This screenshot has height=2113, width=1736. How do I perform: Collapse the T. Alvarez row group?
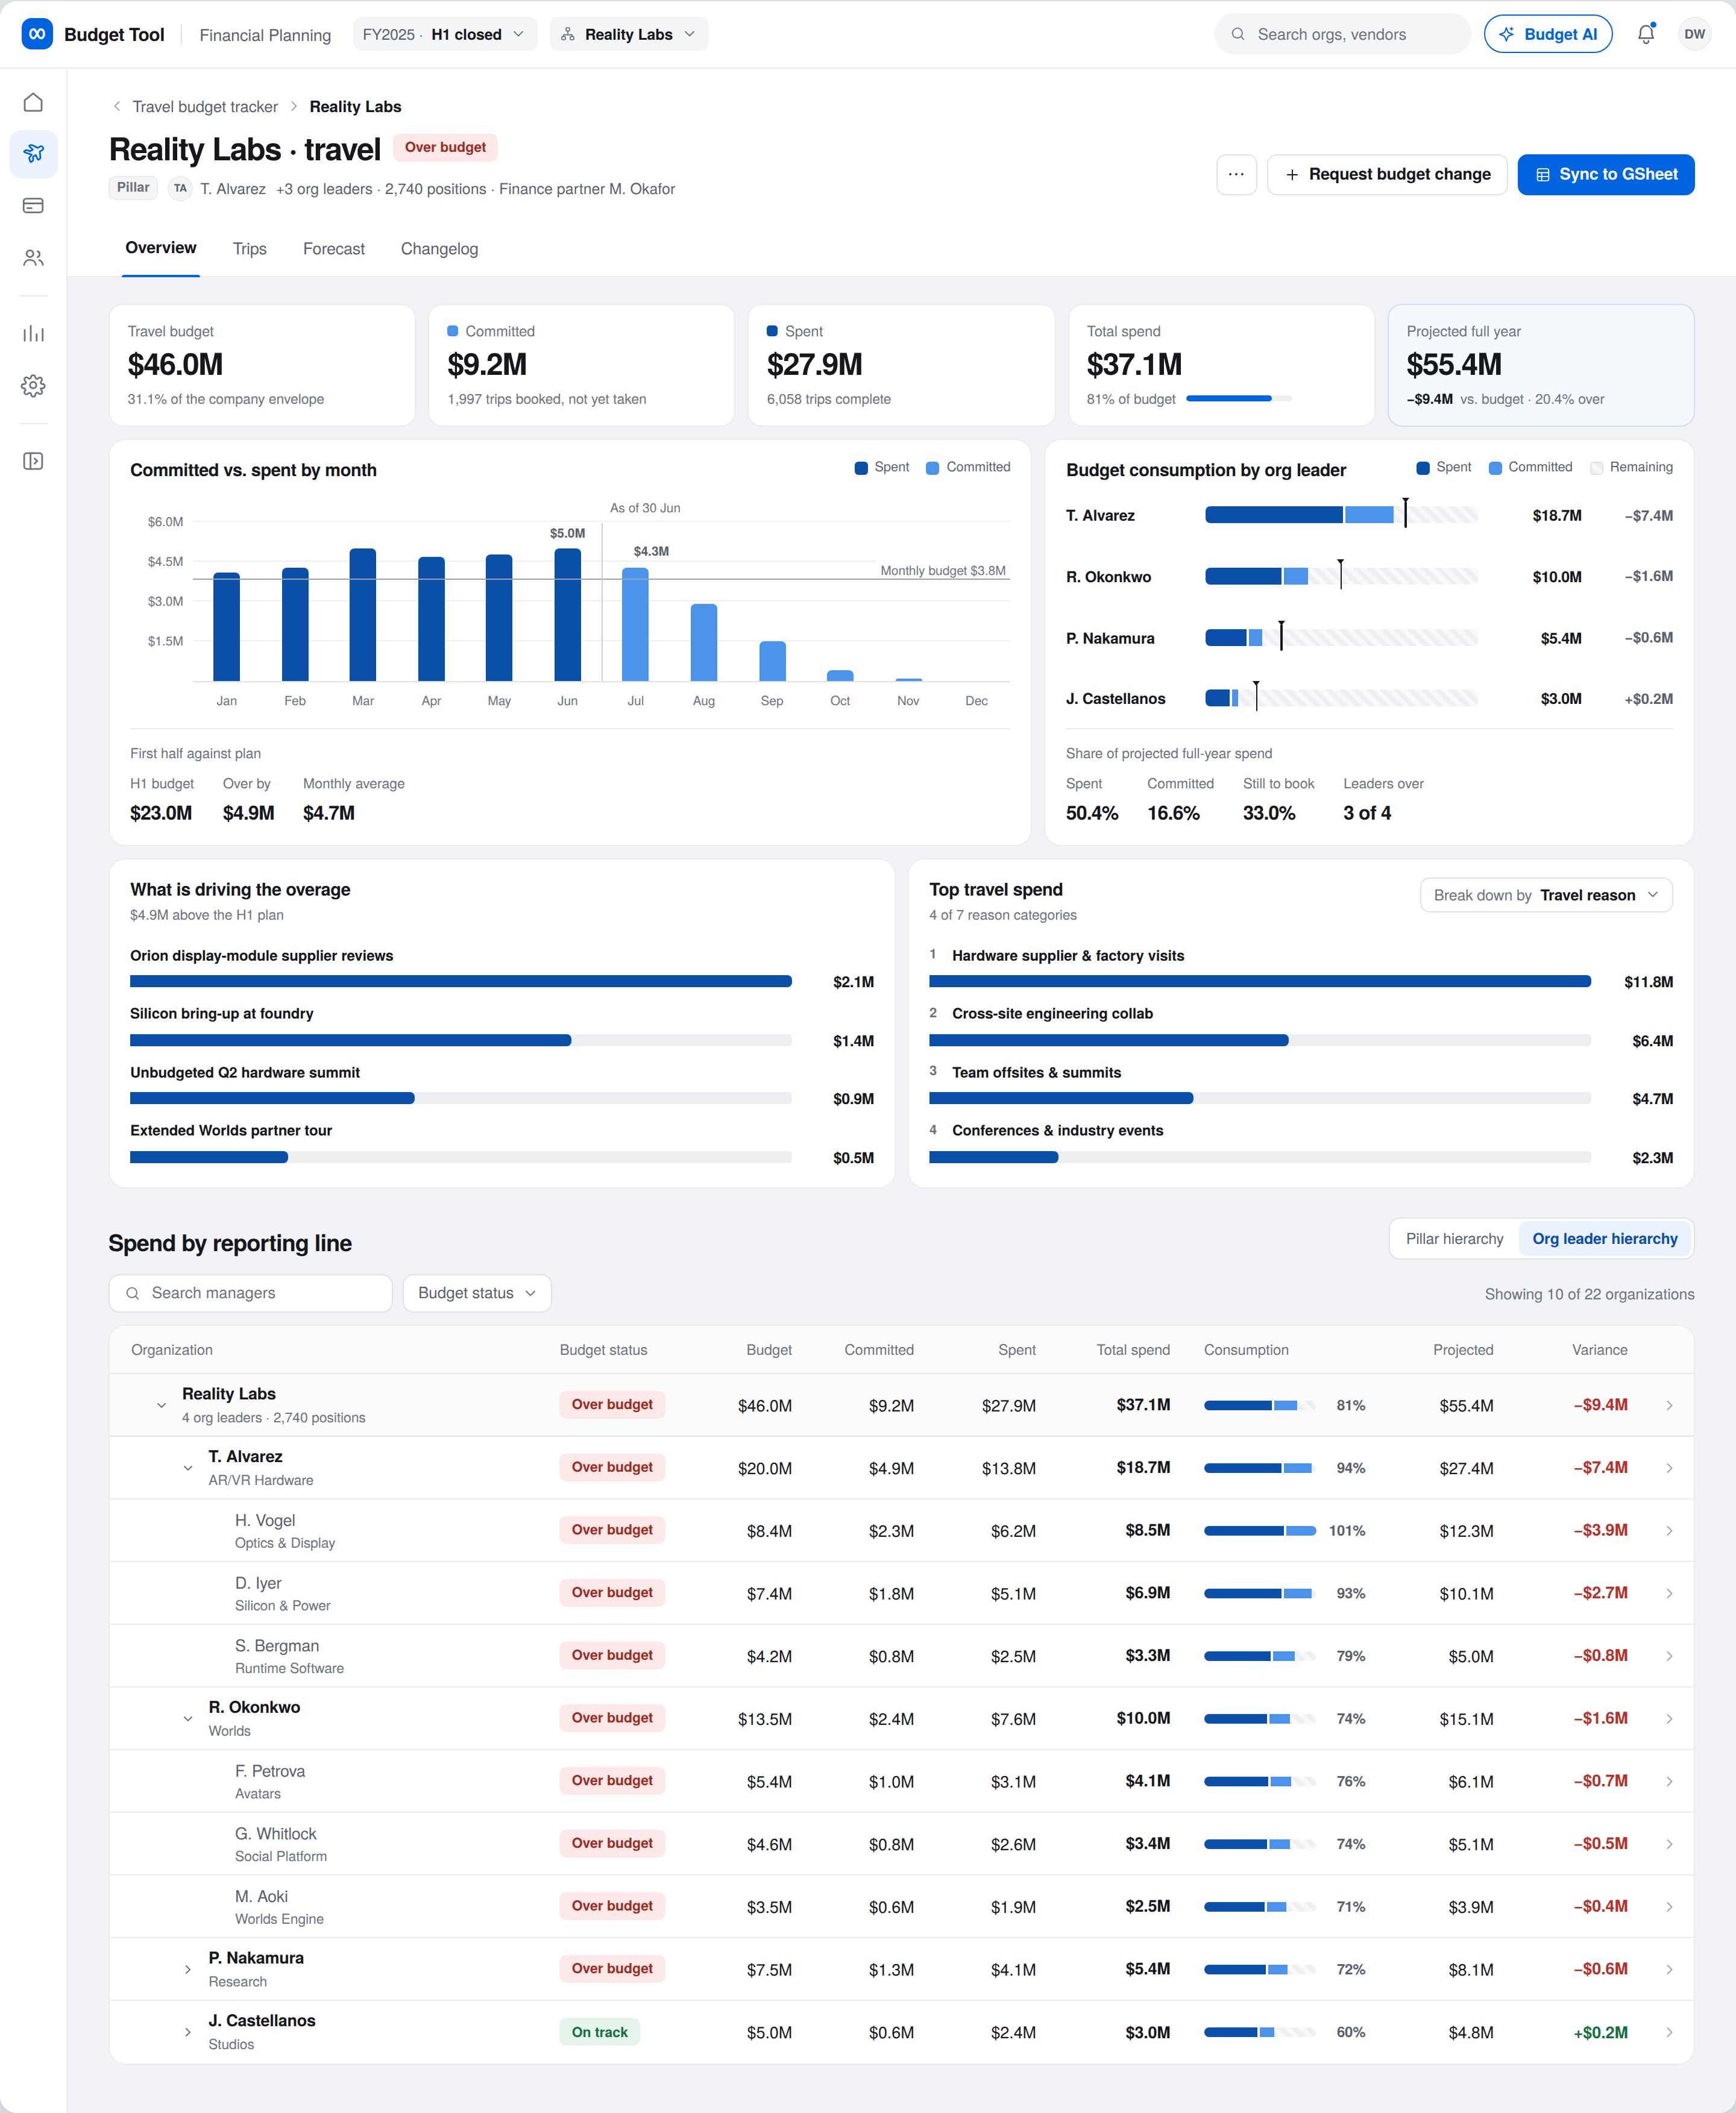[188, 1468]
